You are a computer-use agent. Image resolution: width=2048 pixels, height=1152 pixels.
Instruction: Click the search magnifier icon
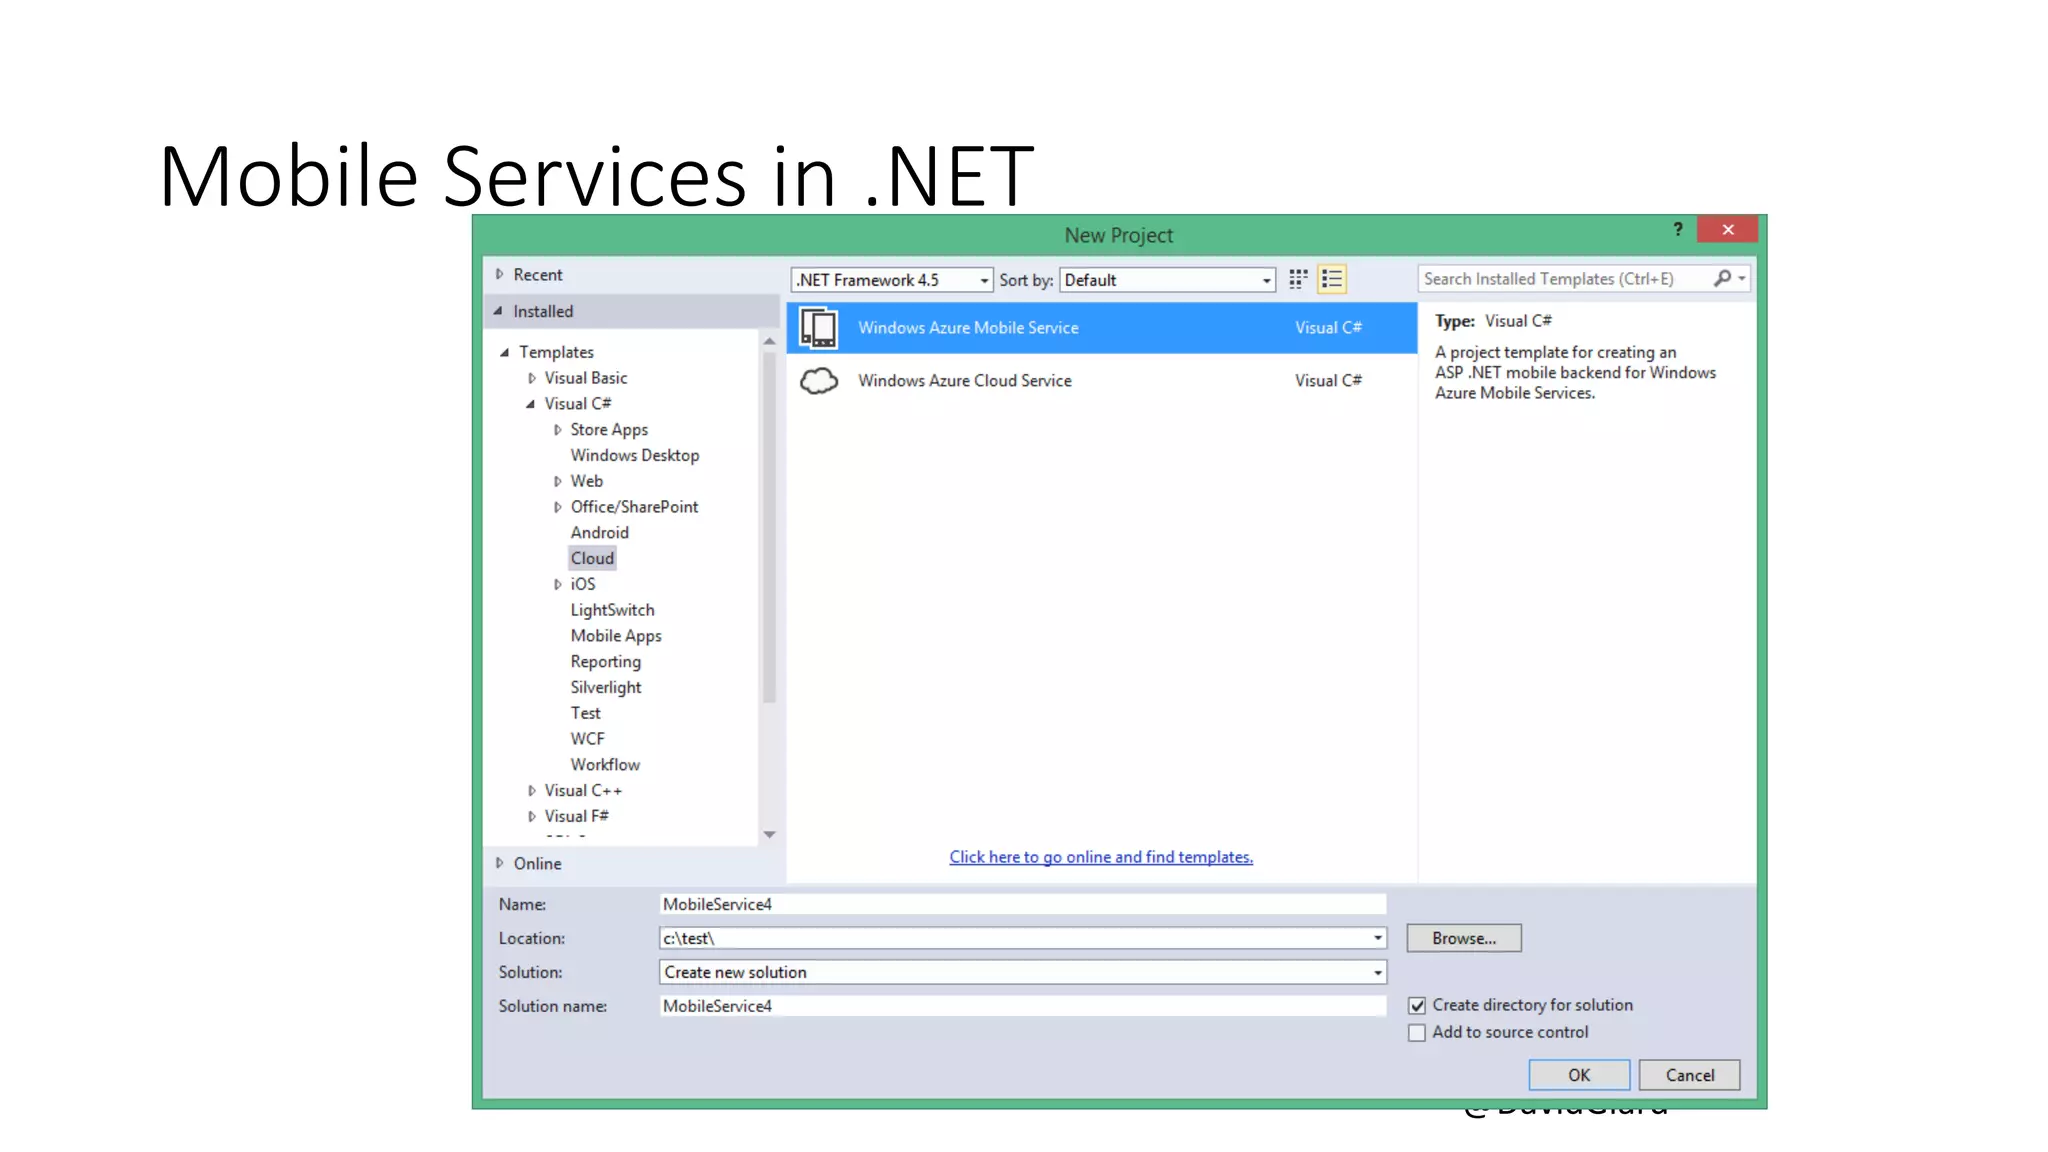click(x=1722, y=278)
